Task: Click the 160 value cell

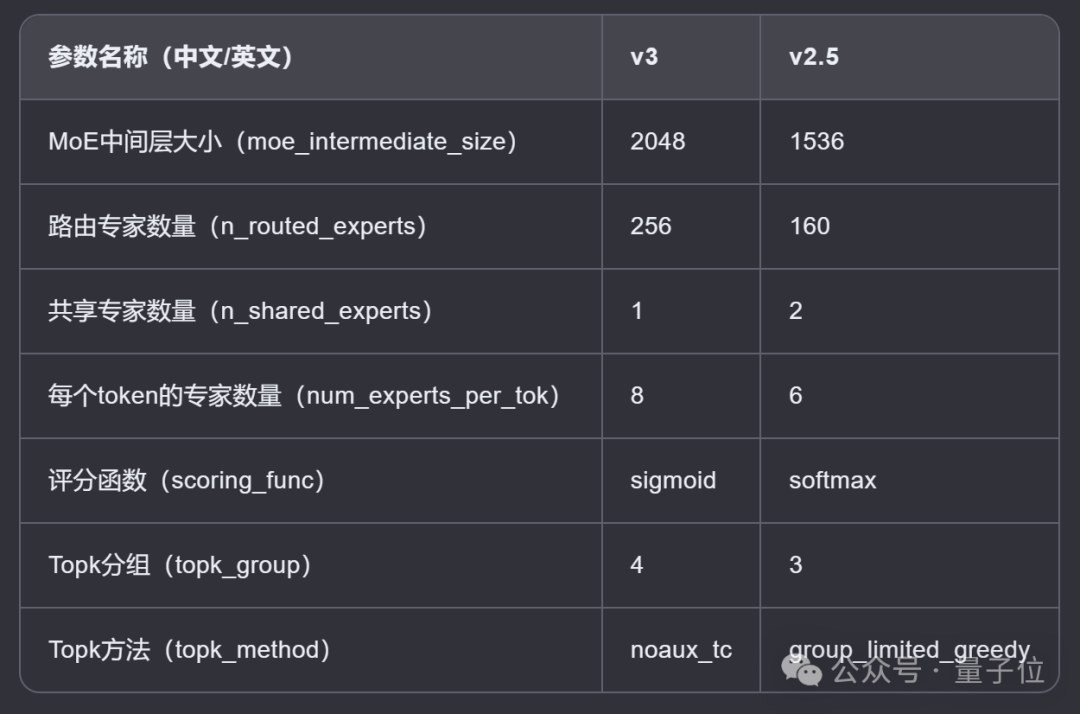Action: [809, 227]
